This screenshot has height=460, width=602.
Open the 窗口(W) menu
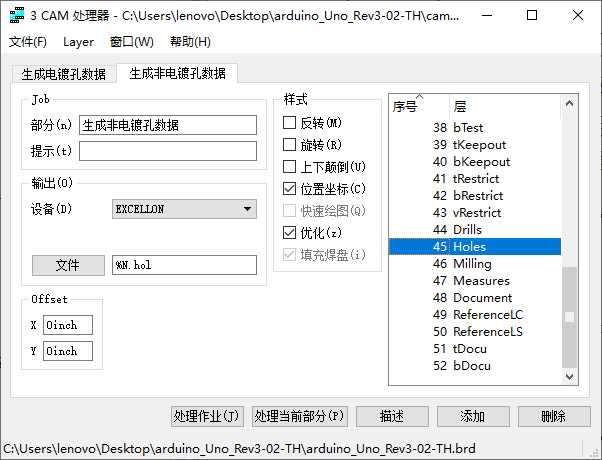coord(132,42)
